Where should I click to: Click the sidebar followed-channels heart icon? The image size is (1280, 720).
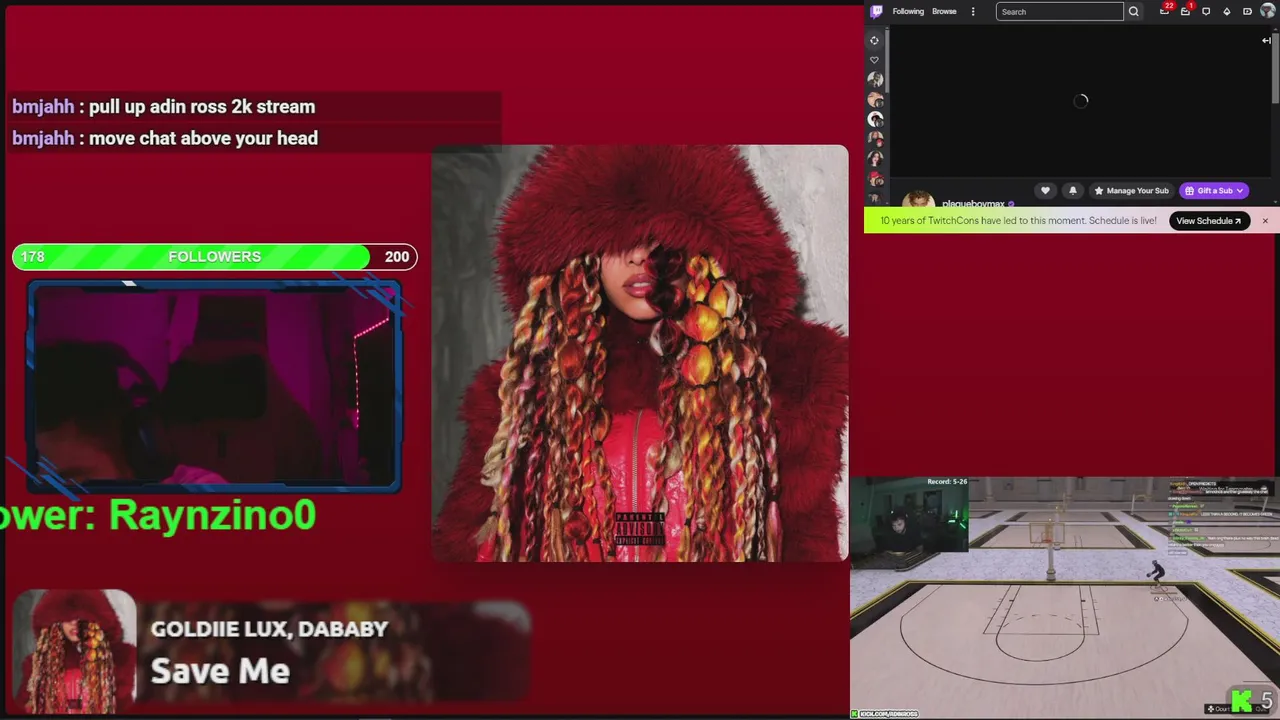click(x=874, y=60)
